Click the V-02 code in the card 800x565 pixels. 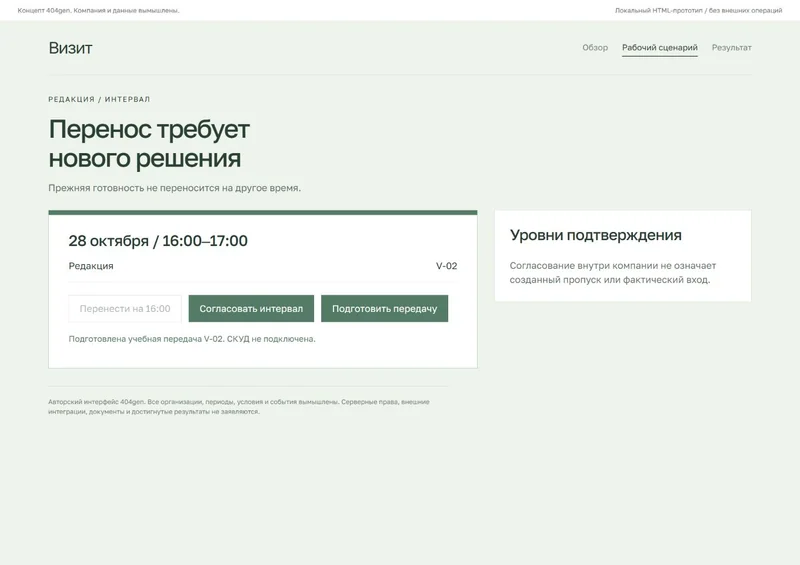tap(446, 266)
